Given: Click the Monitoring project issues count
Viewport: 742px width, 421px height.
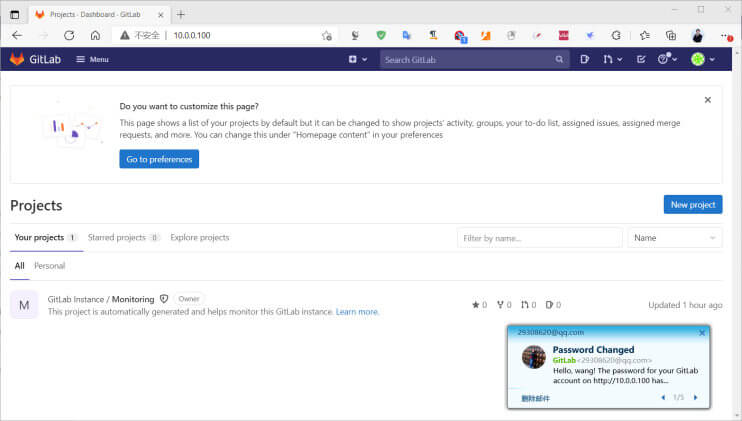Looking at the screenshot, I should 553,305.
